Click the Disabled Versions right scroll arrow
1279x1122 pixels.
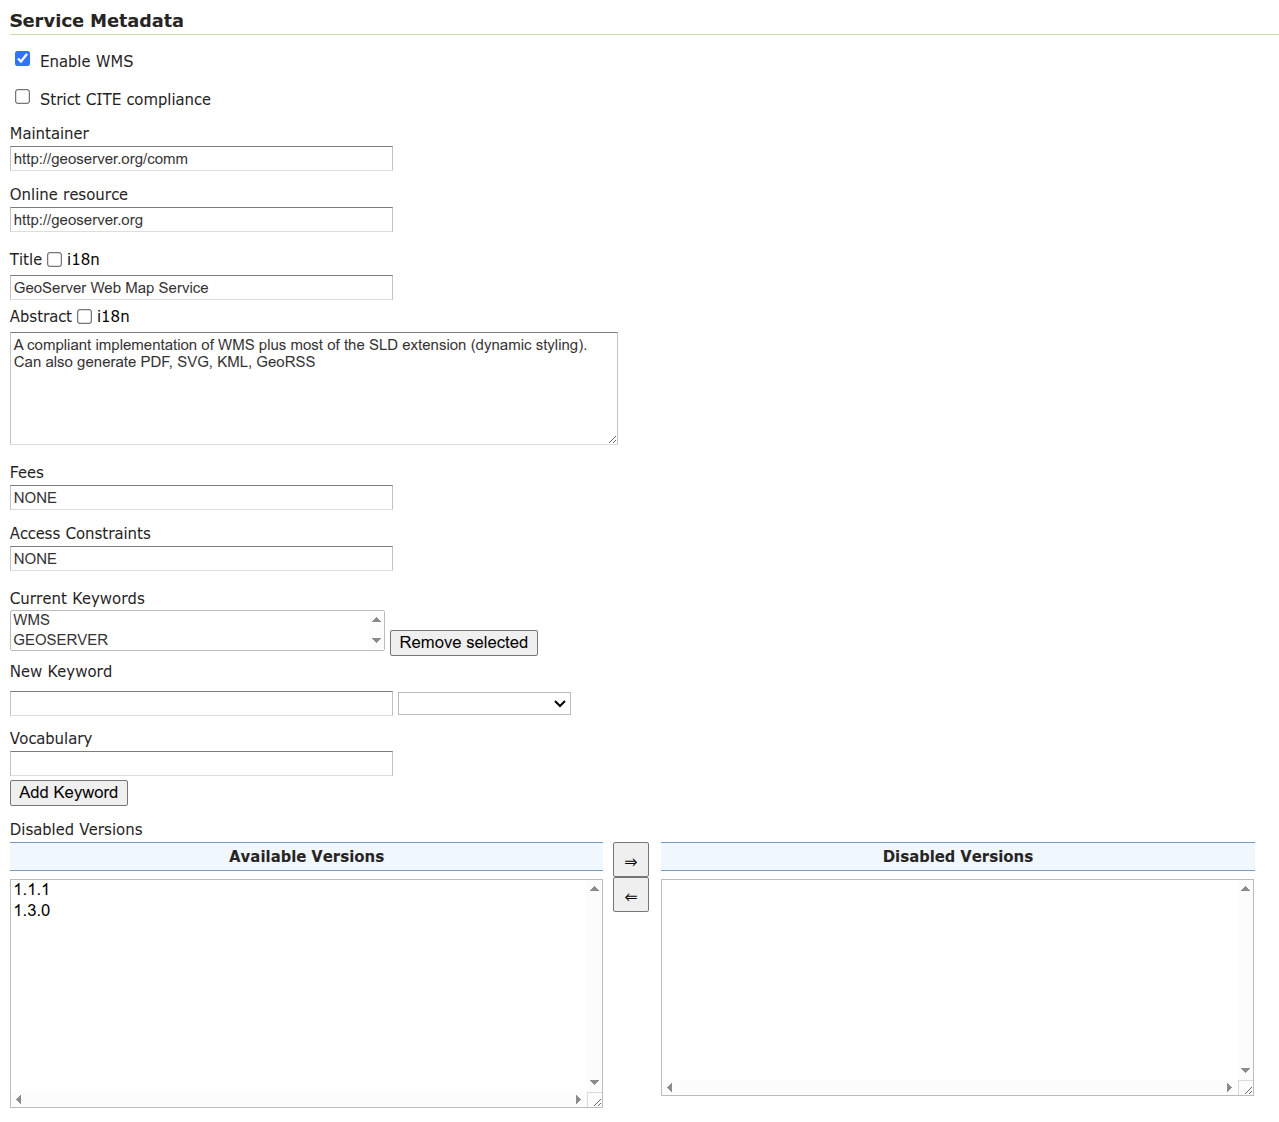click(x=1229, y=1087)
